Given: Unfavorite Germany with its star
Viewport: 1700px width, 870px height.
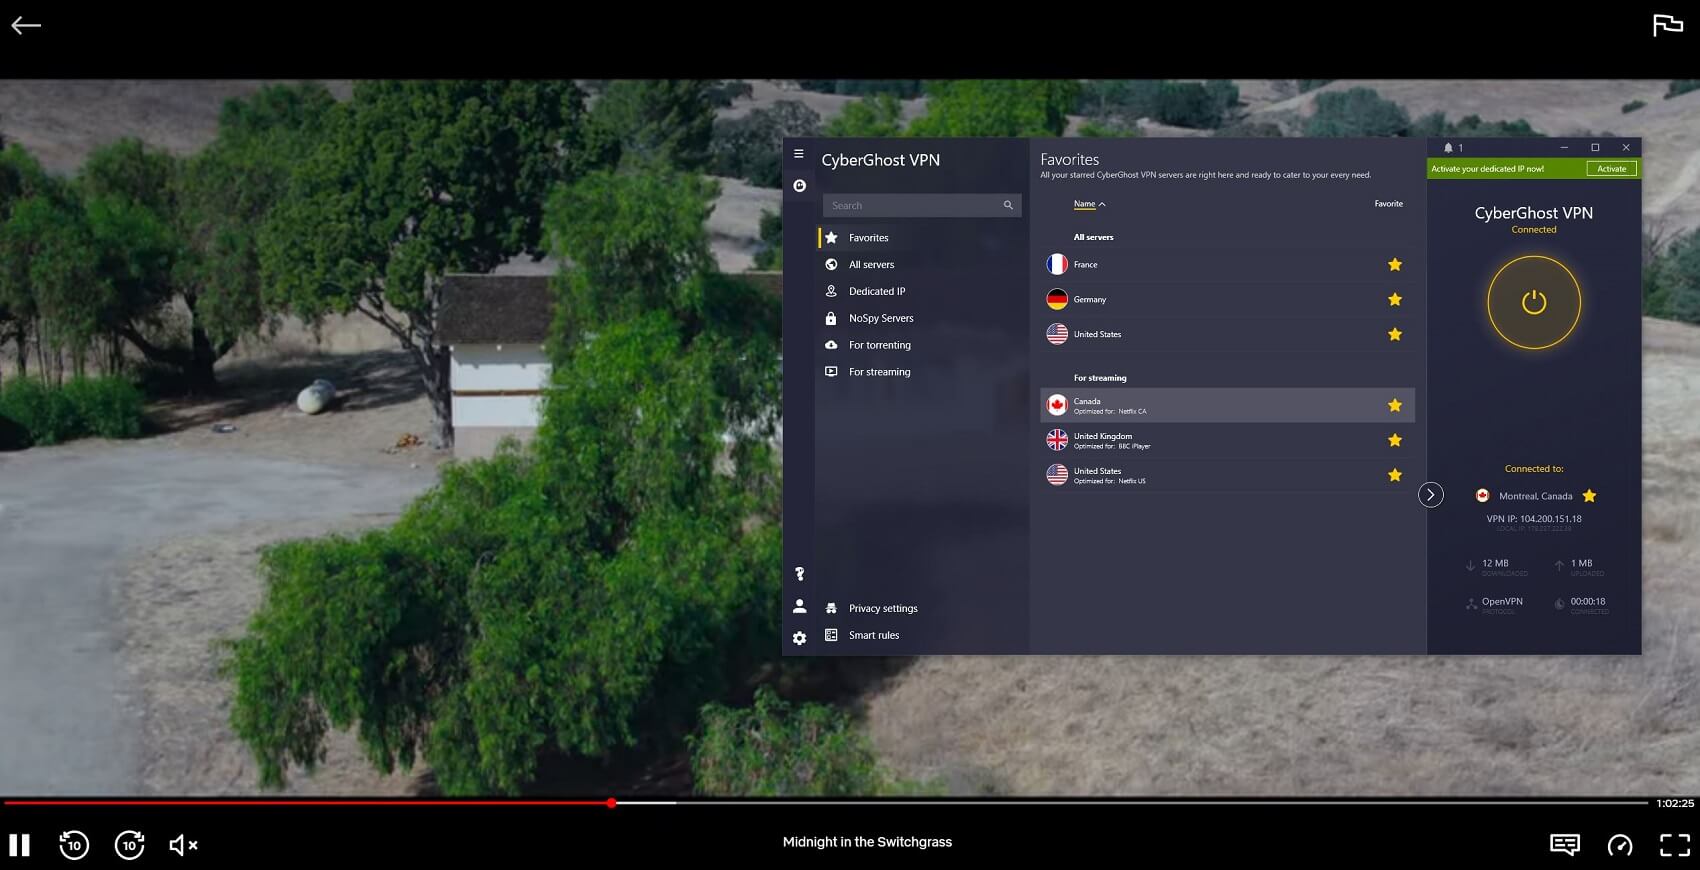Looking at the screenshot, I should [x=1395, y=300].
